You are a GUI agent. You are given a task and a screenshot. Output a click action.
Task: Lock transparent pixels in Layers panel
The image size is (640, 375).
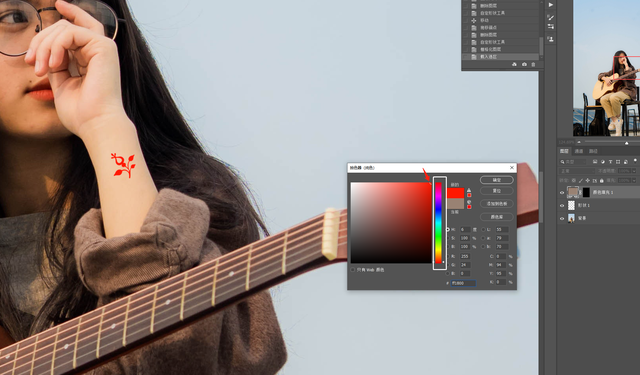tap(574, 180)
